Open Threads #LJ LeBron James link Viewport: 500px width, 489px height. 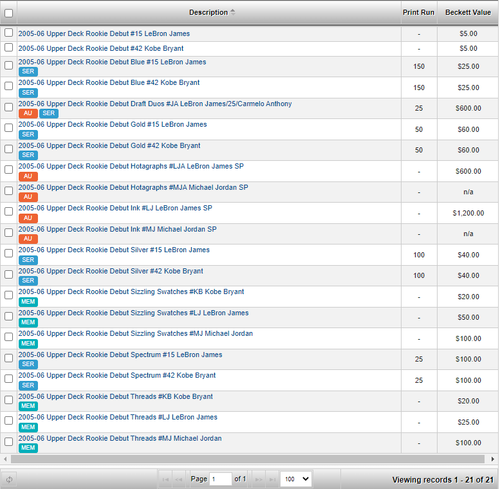pos(118,417)
